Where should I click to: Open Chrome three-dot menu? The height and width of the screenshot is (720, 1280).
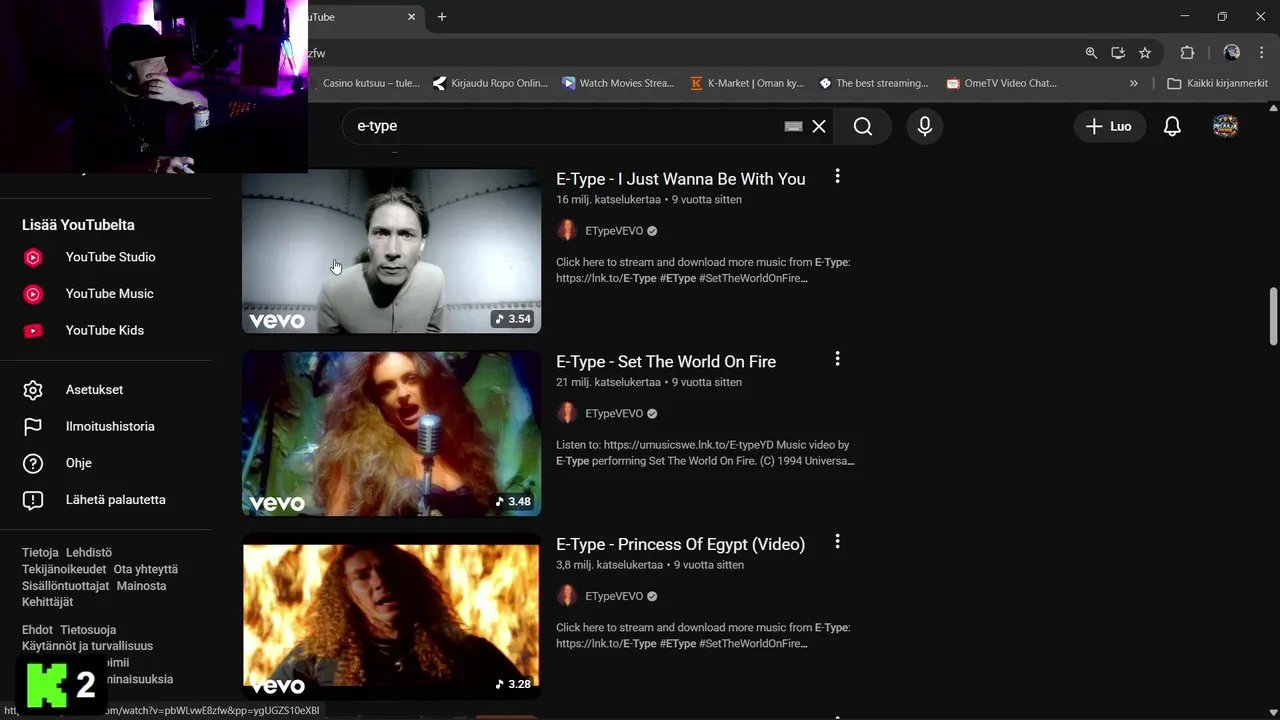[1262, 53]
